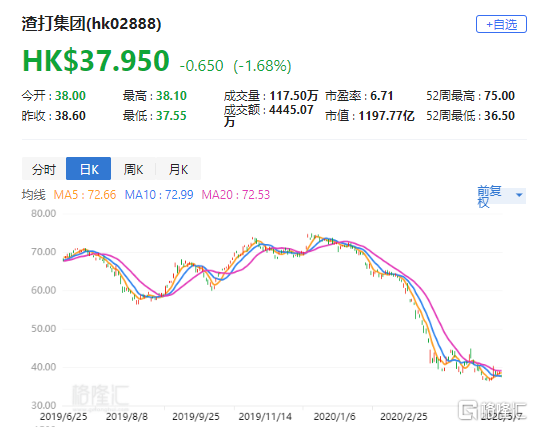Select the 日K chart tab
Viewport: 533px width, 427px height.
pyautogui.click(x=88, y=169)
